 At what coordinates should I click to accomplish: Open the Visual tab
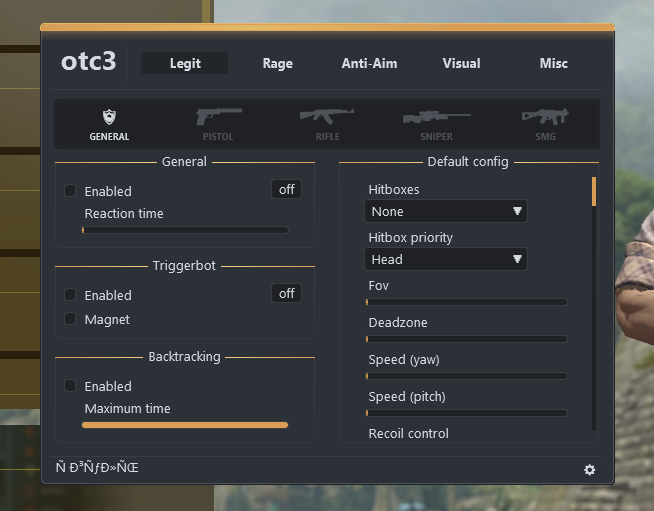pos(461,63)
